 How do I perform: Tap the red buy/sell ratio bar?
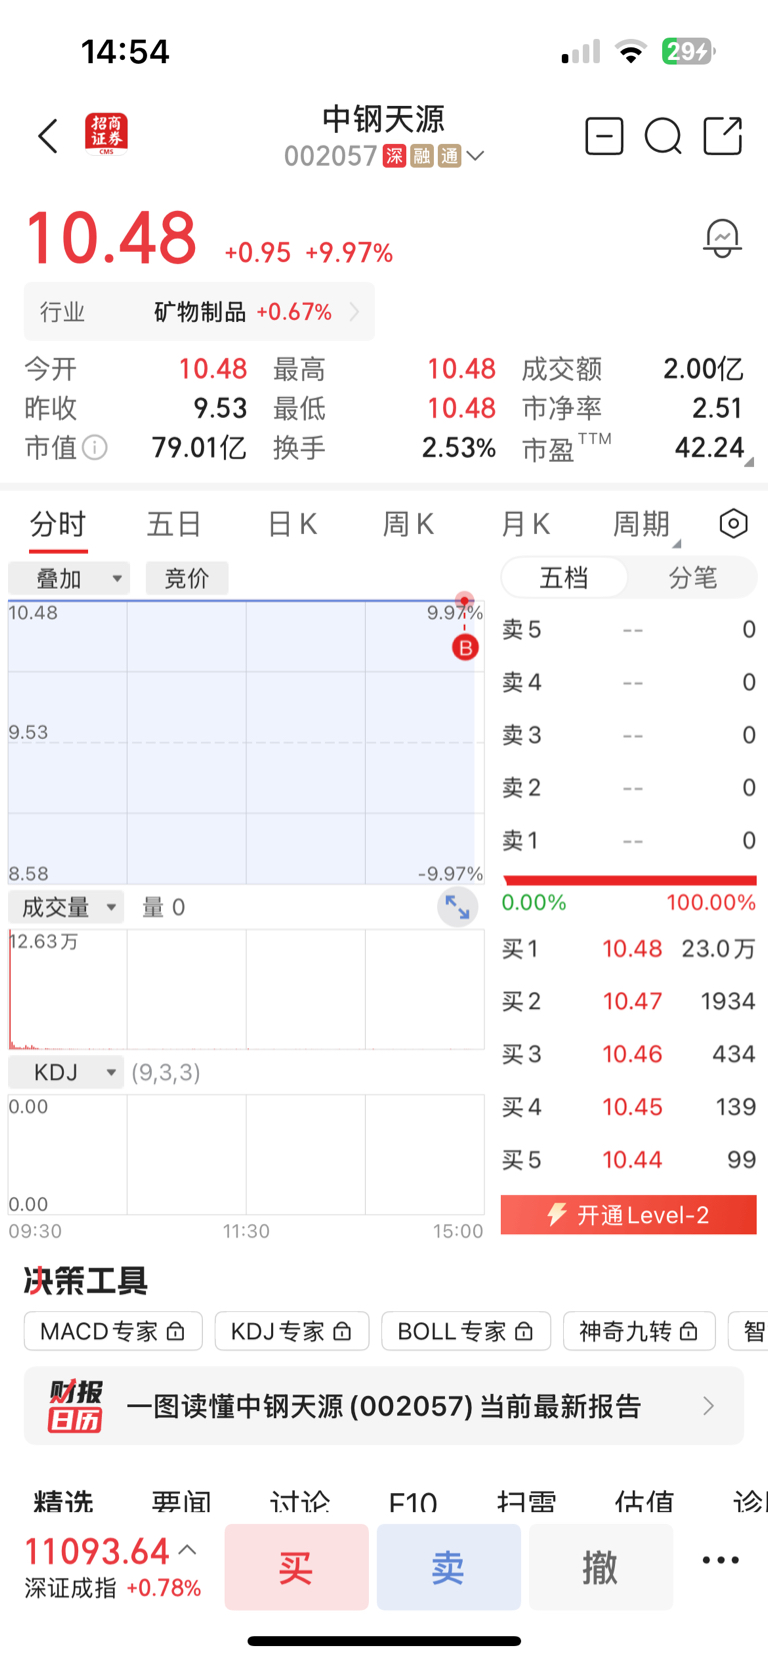(x=630, y=881)
